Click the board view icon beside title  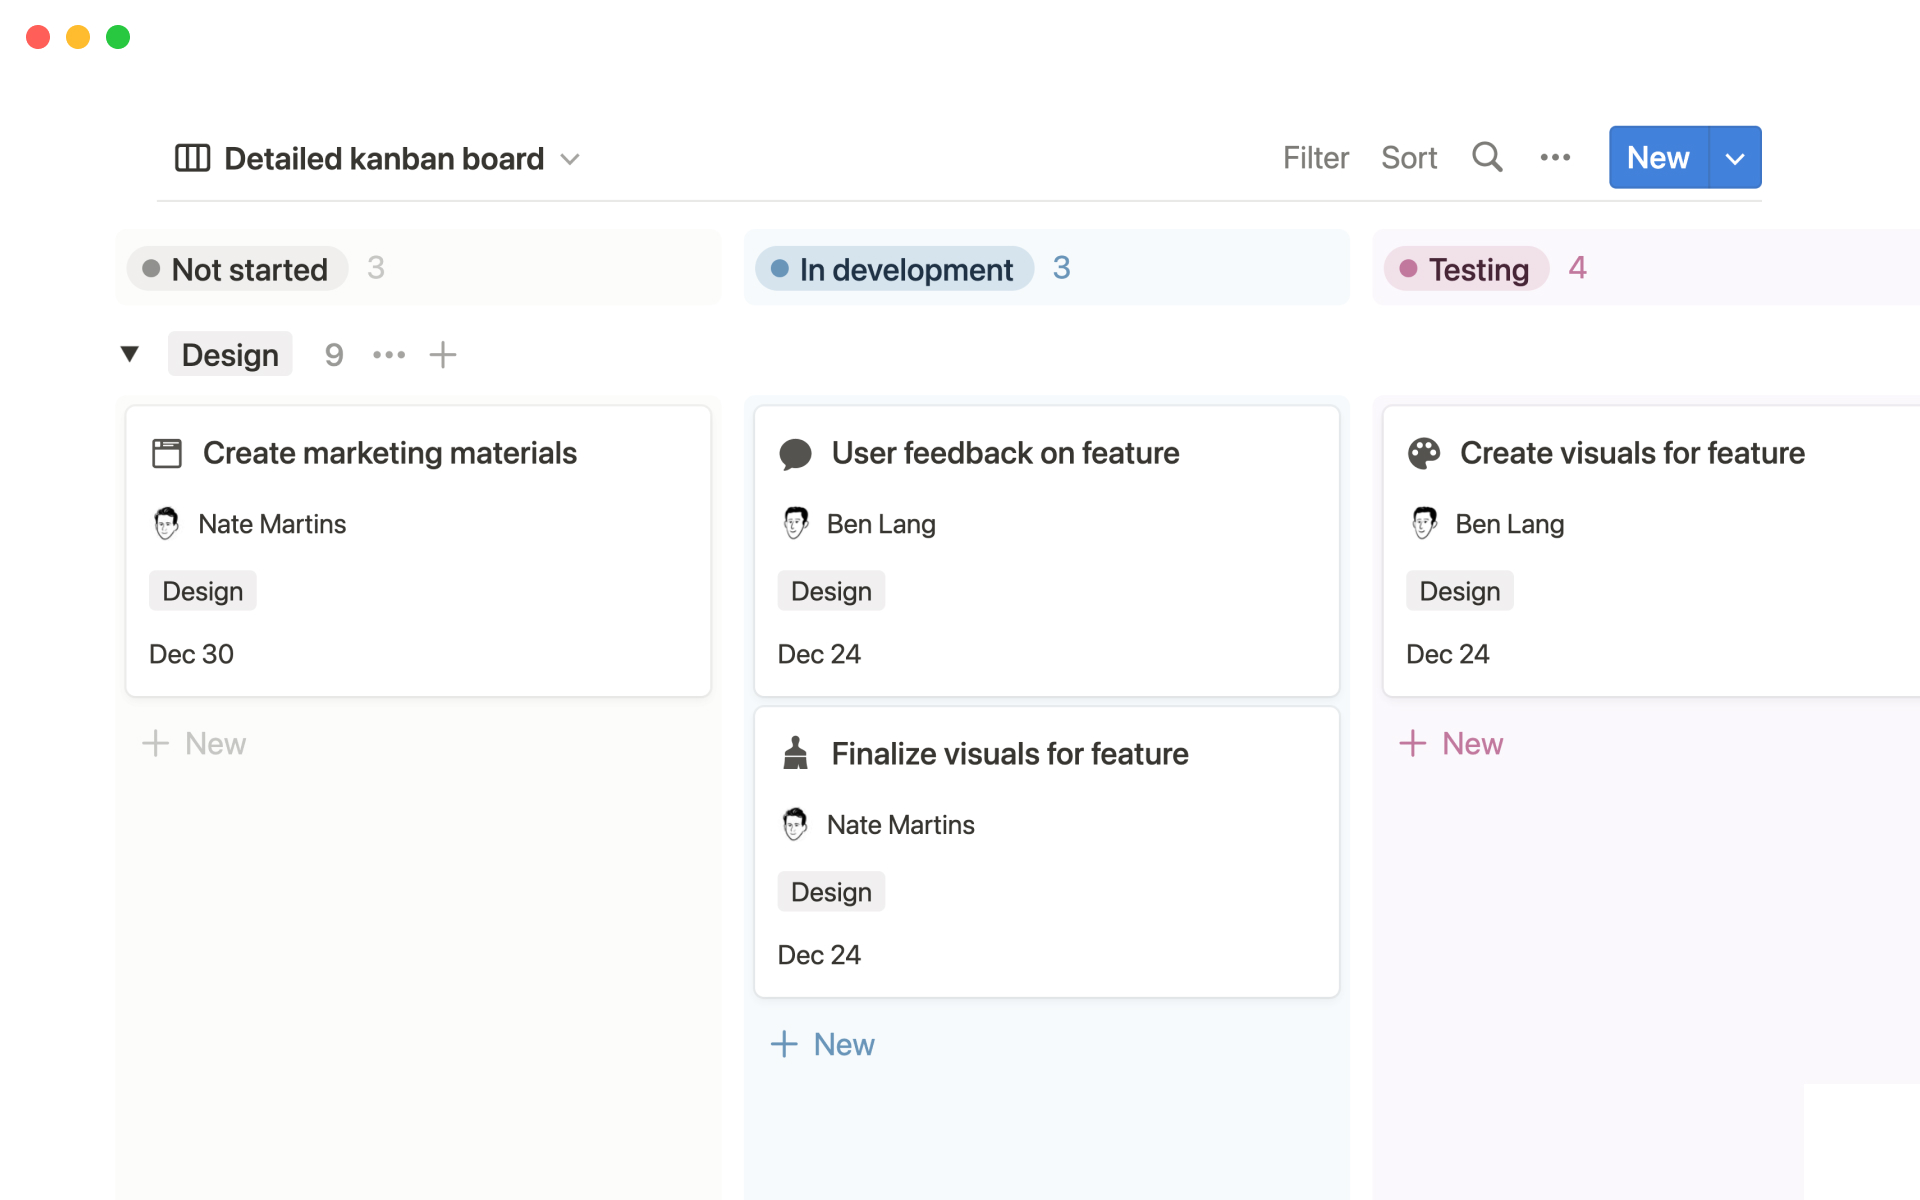pyautogui.click(x=192, y=158)
